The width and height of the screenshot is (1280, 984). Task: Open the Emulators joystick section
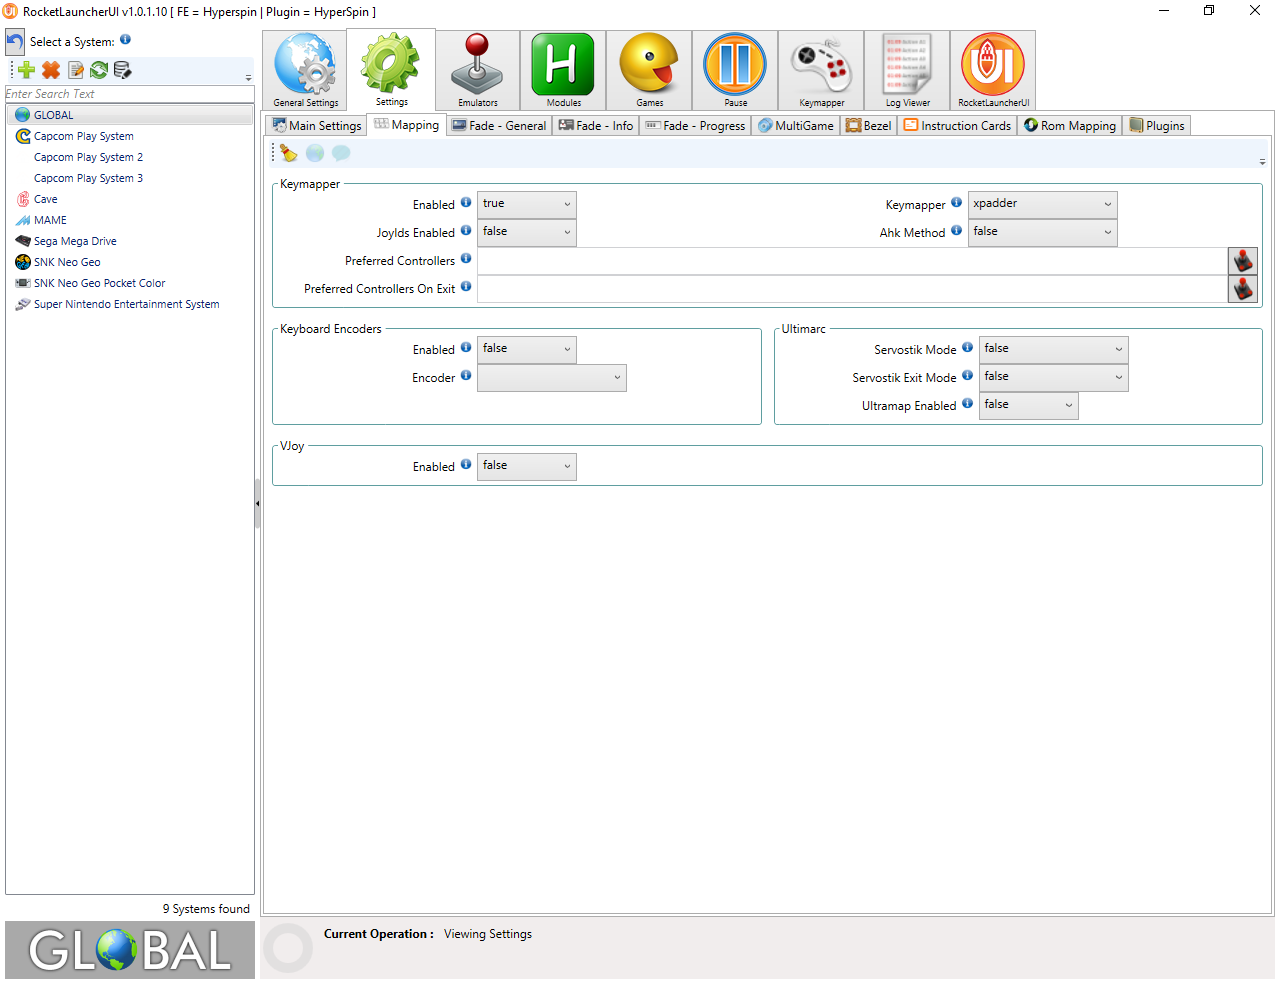[477, 70]
